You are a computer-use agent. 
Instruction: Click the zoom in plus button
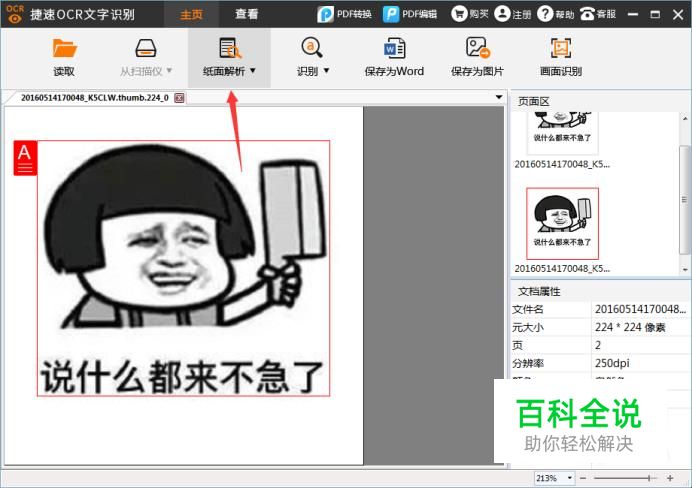click(x=670, y=478)
